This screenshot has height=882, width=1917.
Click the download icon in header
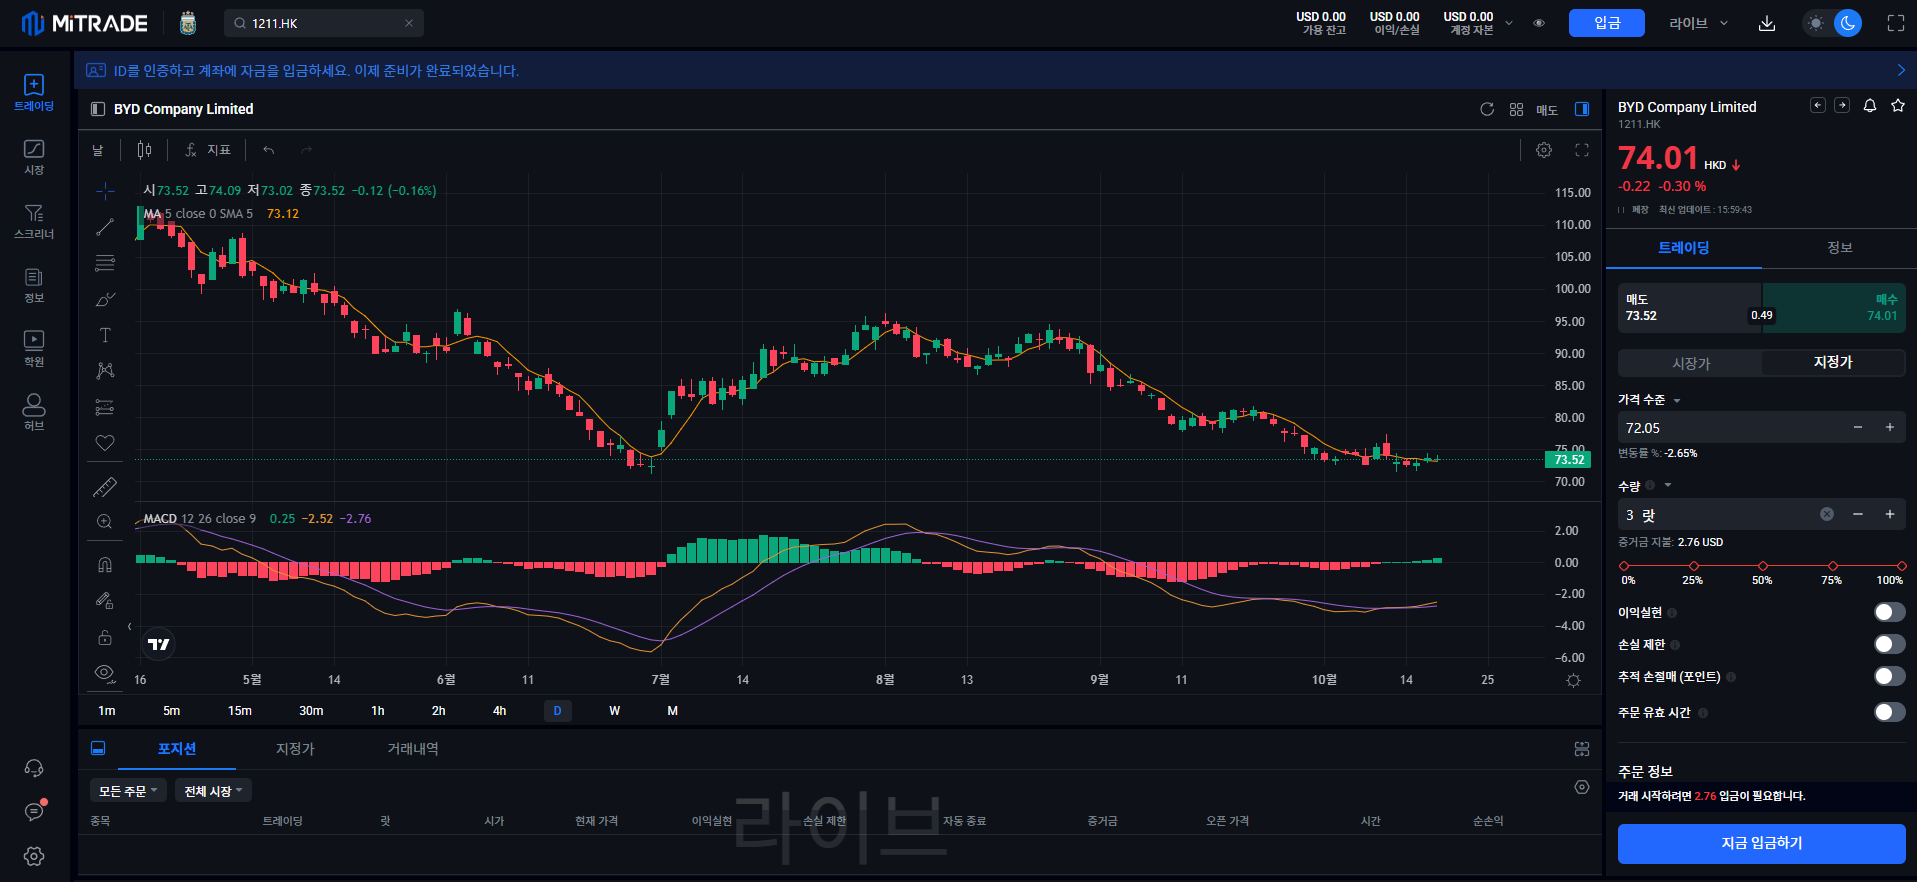1767,23
